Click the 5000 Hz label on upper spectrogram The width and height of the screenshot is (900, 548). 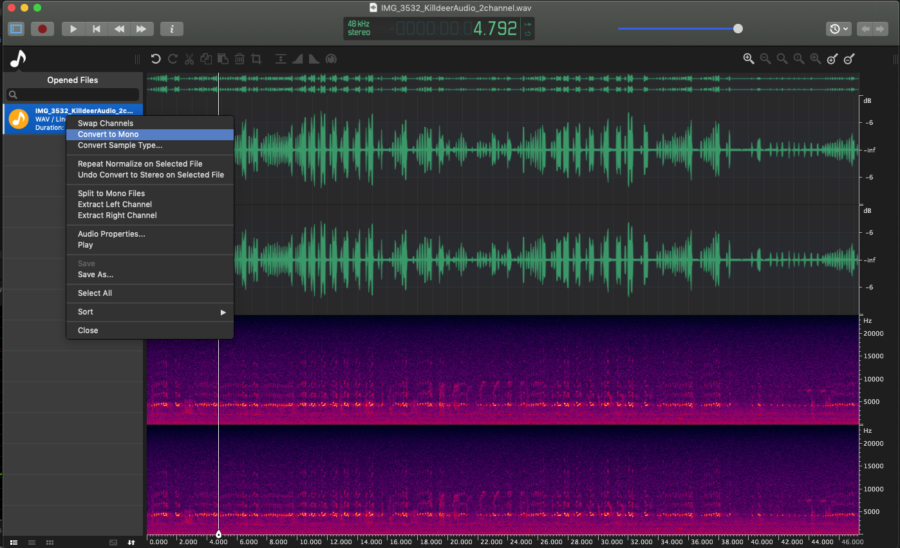(872, 402)
